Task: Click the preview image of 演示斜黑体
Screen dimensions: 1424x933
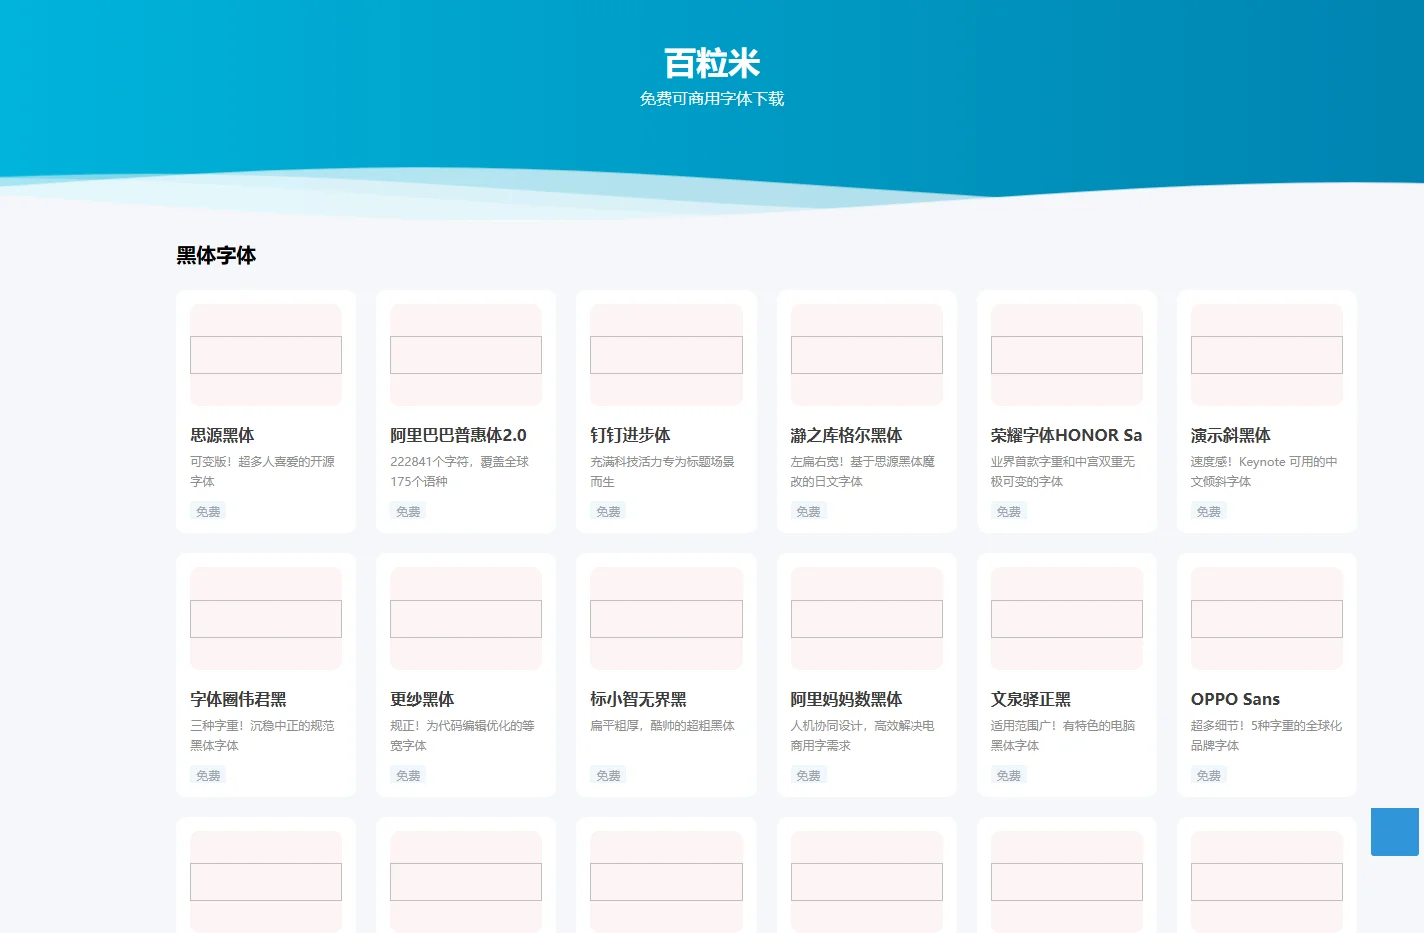Action: click(1267, 355)
